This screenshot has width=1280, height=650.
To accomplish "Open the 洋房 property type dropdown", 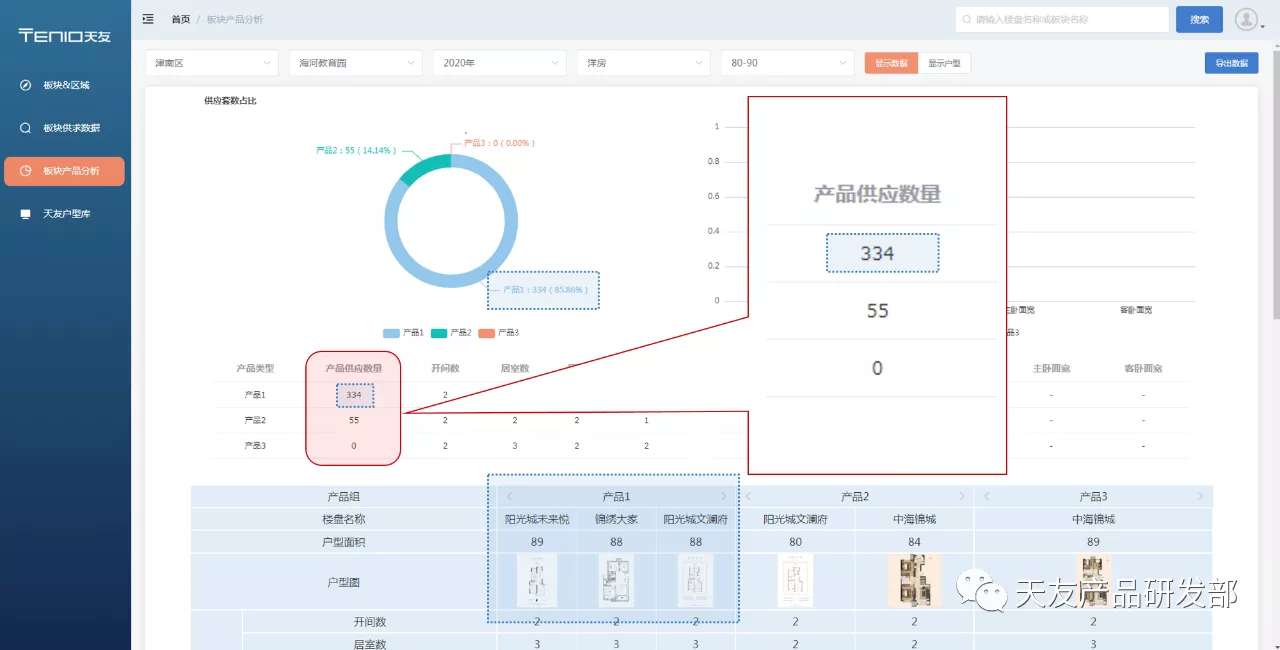I will (x=643, y=62).
